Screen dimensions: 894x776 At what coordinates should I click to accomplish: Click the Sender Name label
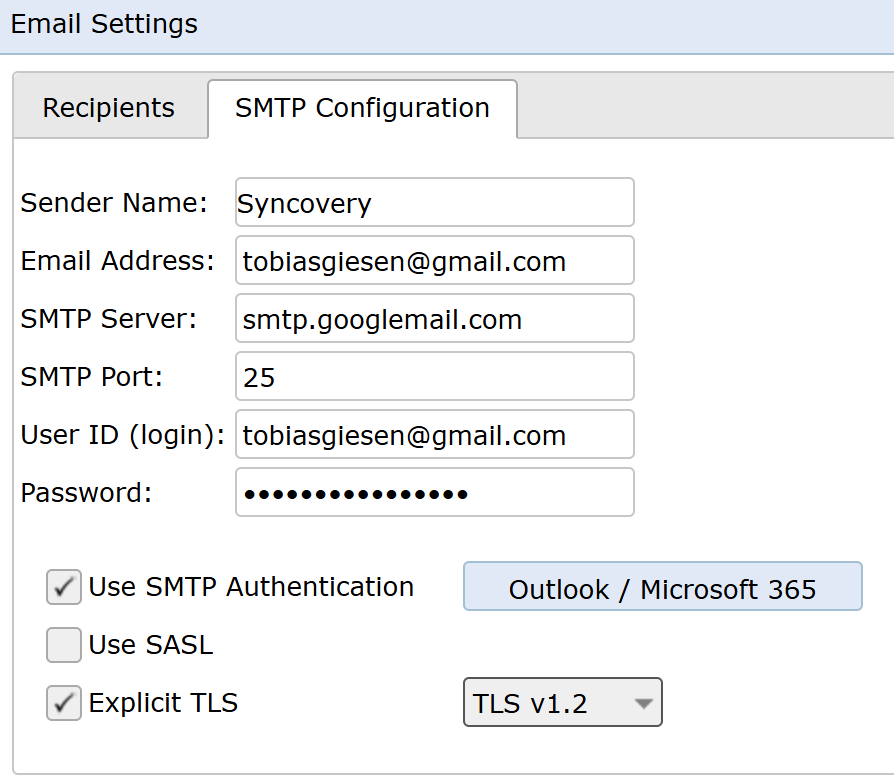(x=113, y=202)
